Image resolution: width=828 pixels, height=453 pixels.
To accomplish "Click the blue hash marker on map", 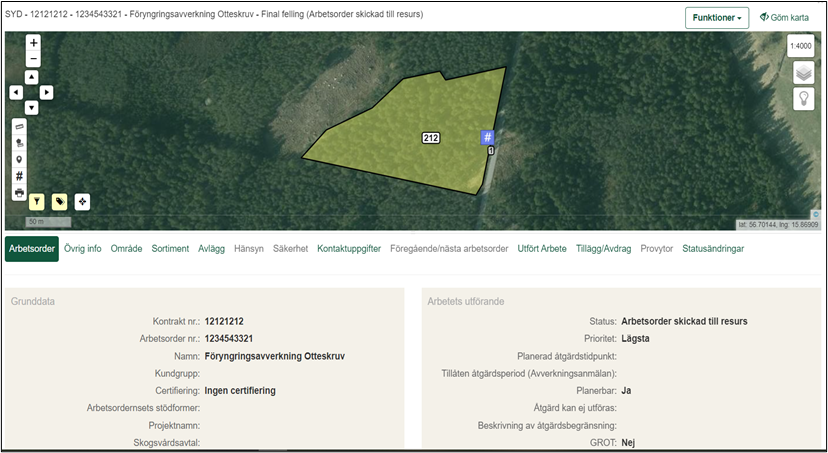I will tap(488, 137).
